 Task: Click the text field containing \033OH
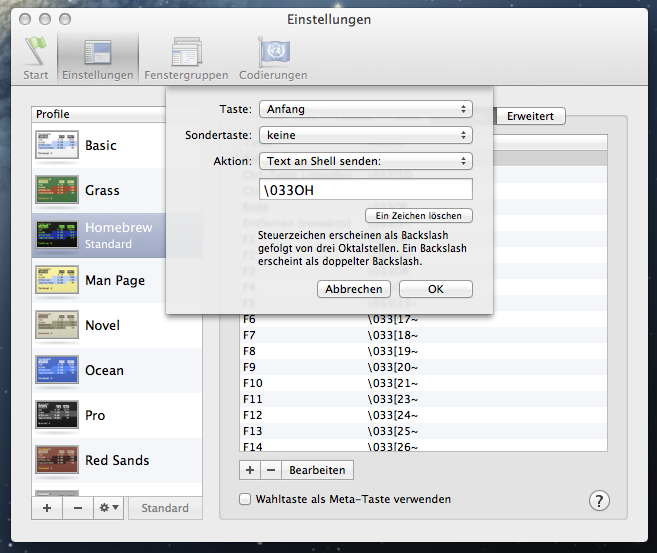(x=366, y=190)
